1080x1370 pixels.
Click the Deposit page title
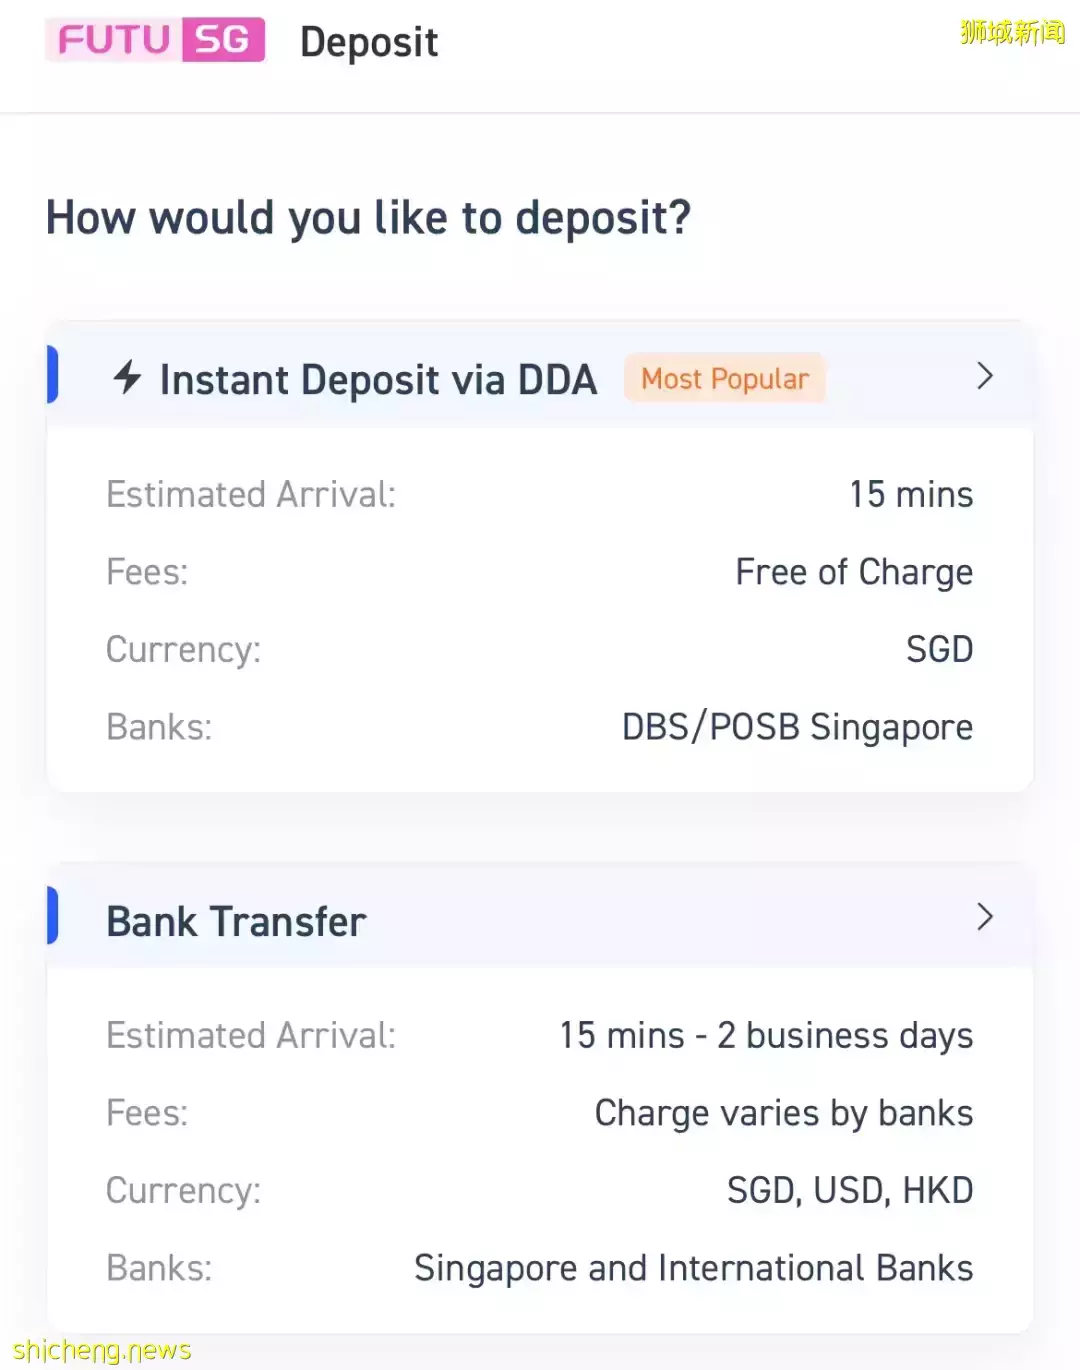pyautogui.click(x=369, y=42)
